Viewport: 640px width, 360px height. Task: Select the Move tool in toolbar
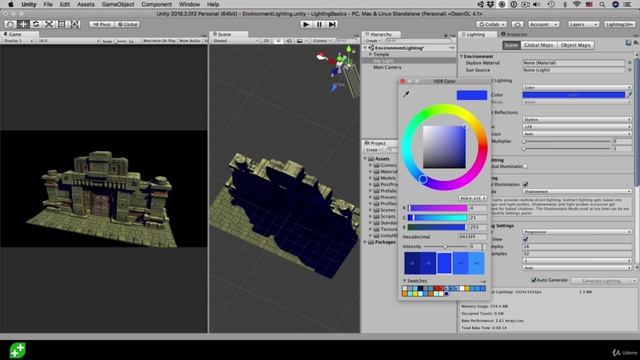(23, 24)
